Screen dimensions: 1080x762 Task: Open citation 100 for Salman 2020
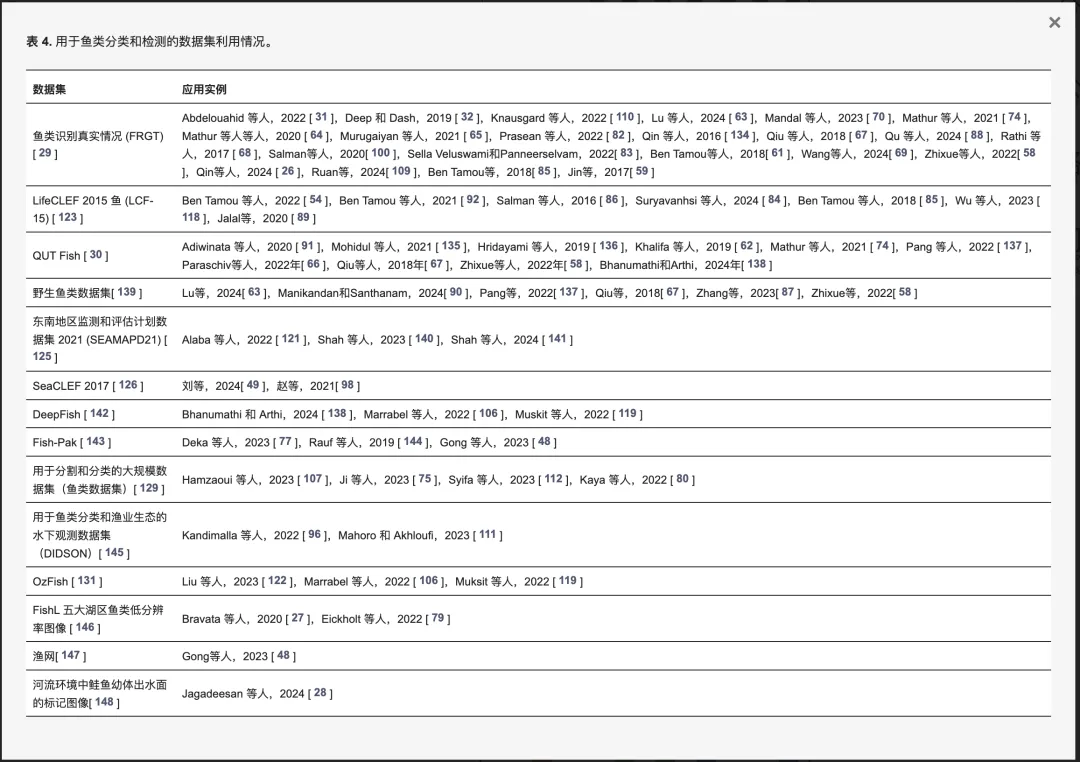click(x=381, y=153)
